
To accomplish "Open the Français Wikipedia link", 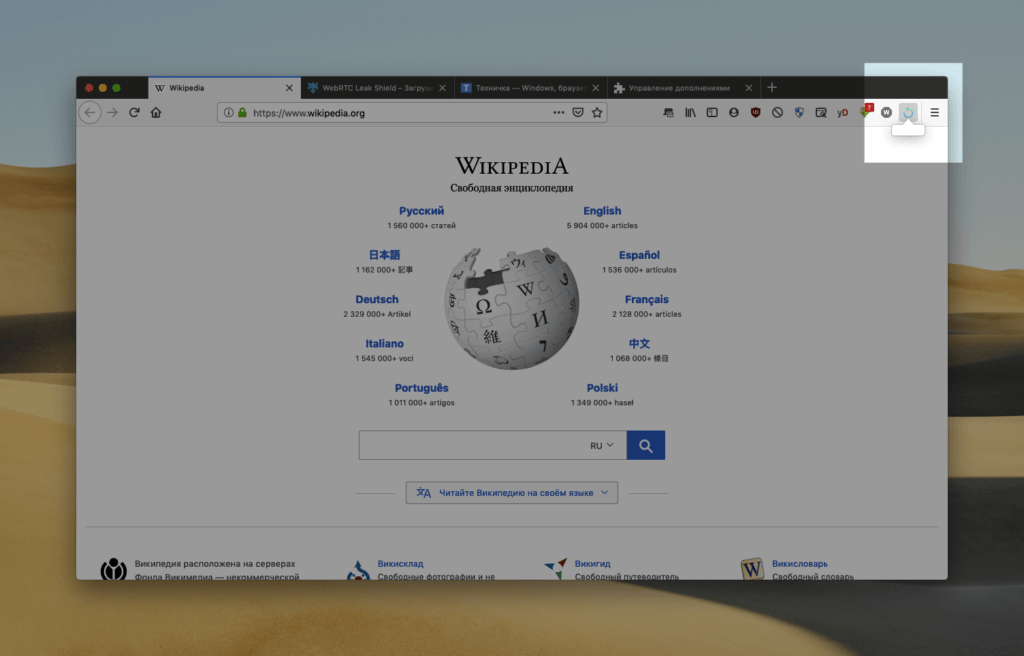I will (647, 299).
